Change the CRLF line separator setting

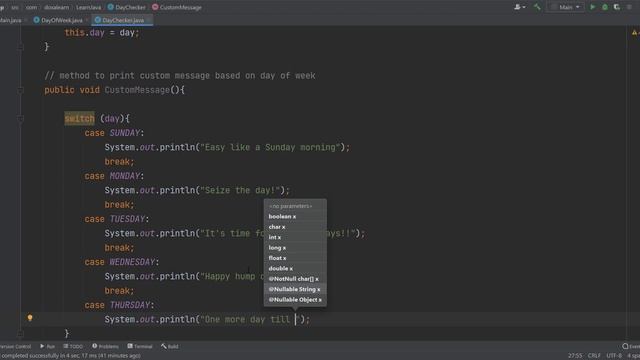594,356
